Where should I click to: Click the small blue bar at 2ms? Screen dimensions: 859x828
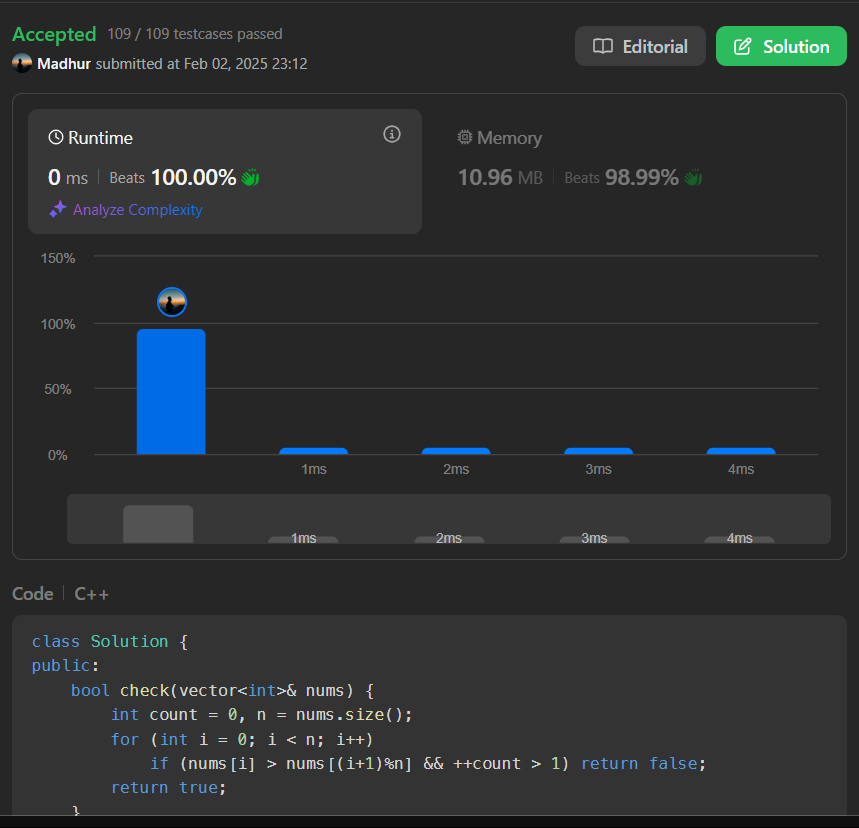coord(456,451)
